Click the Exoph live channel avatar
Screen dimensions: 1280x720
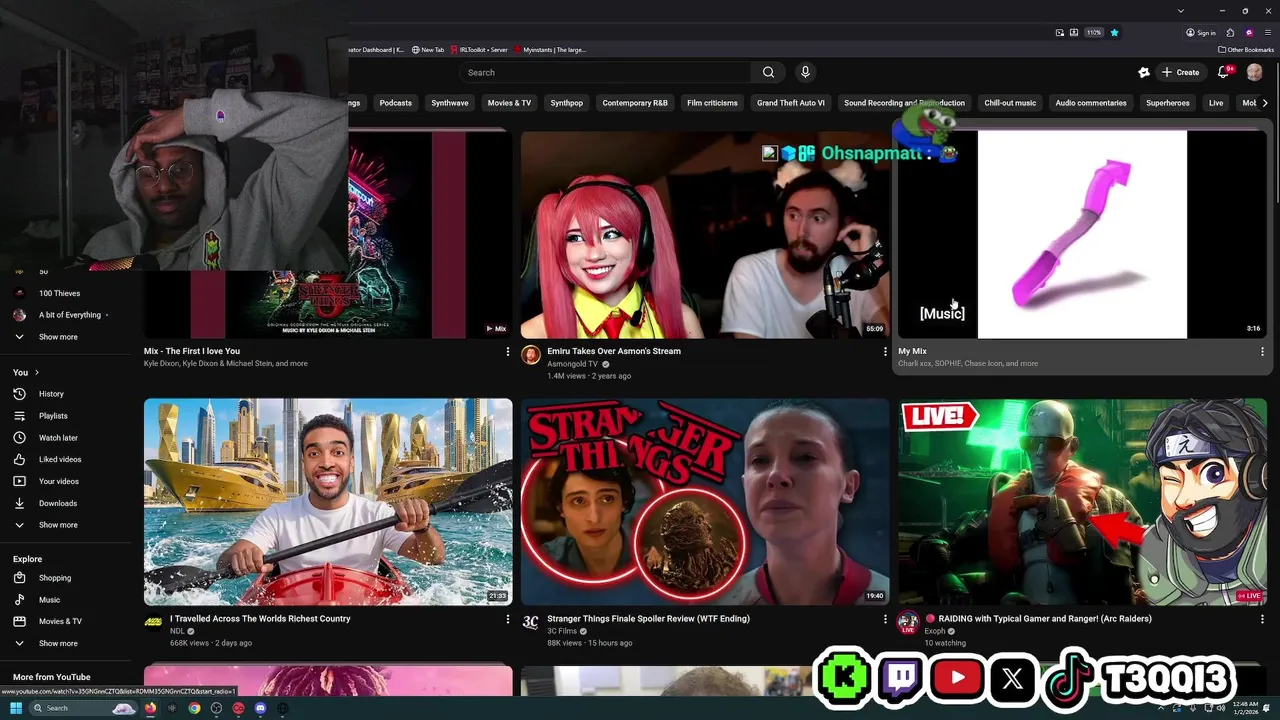[908, 622]
